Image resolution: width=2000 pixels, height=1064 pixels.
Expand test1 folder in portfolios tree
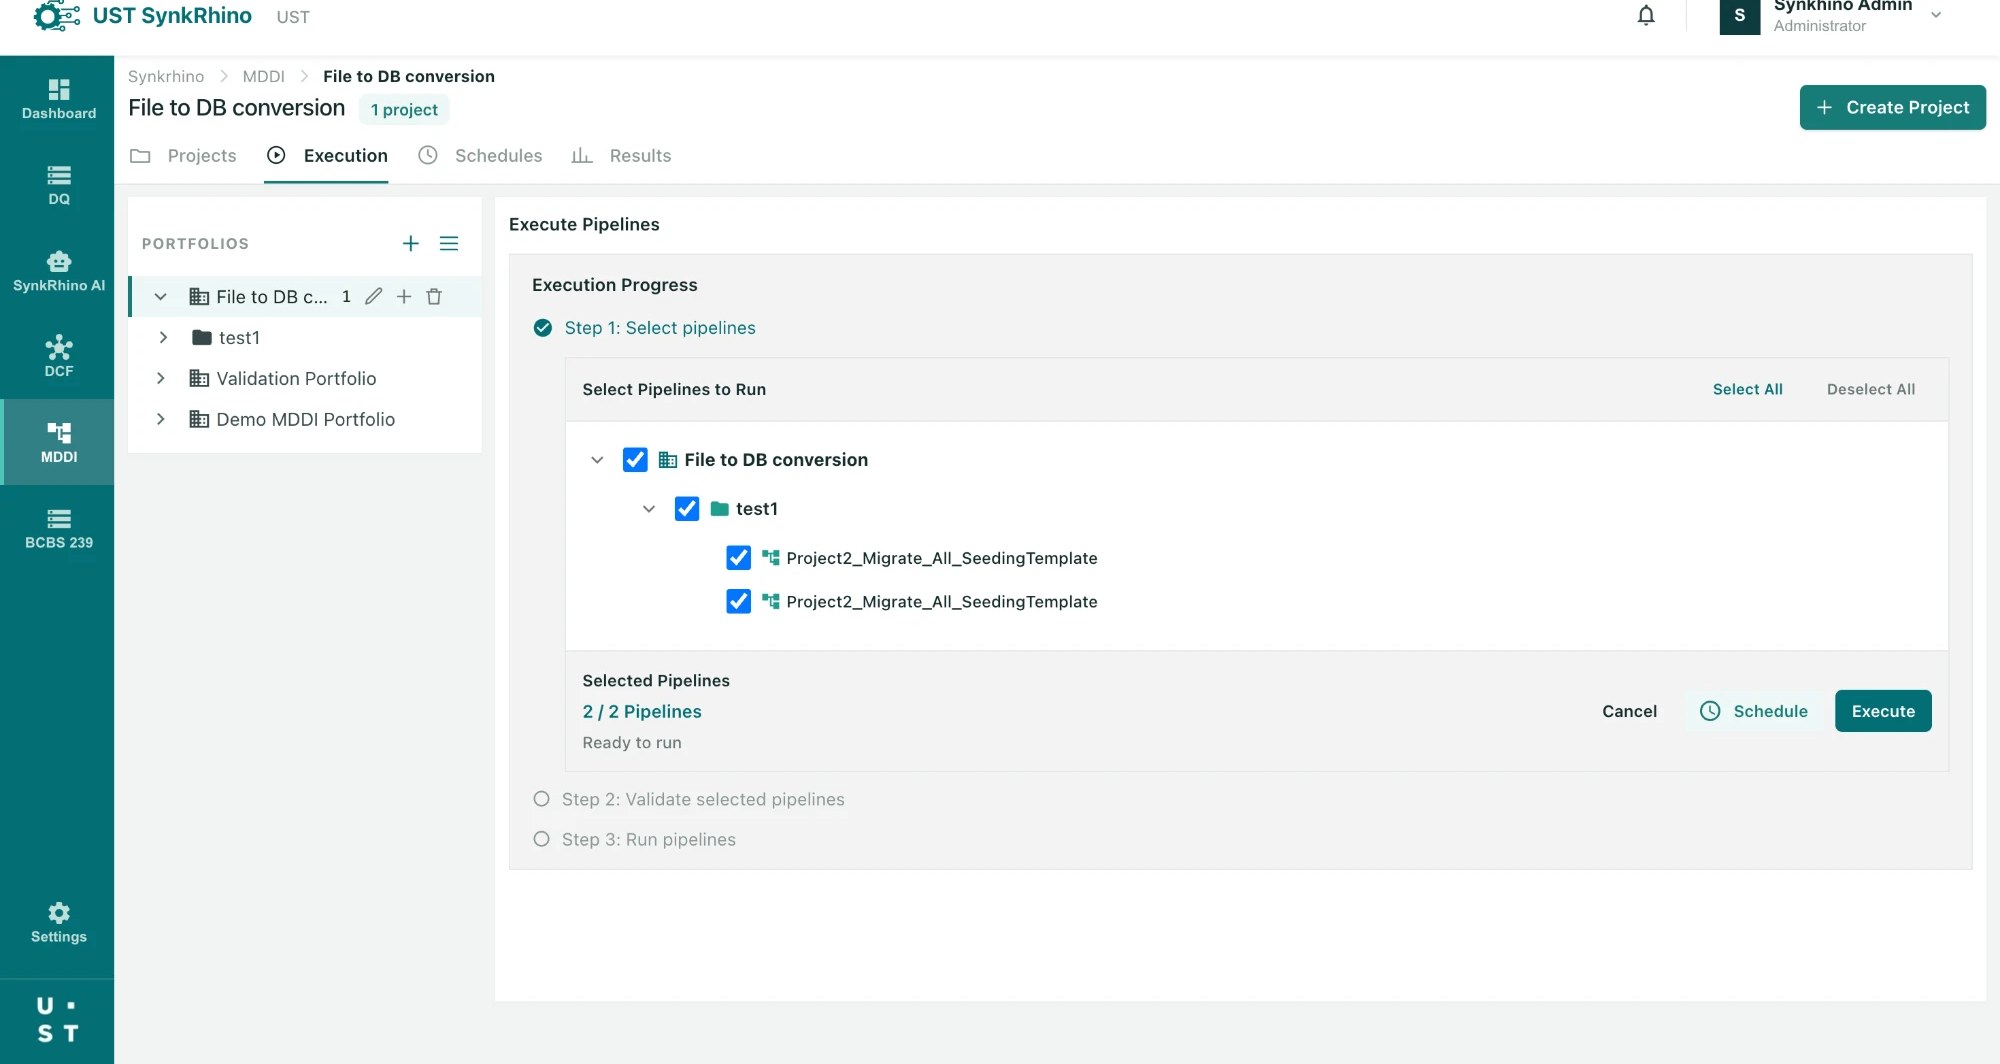162,337
